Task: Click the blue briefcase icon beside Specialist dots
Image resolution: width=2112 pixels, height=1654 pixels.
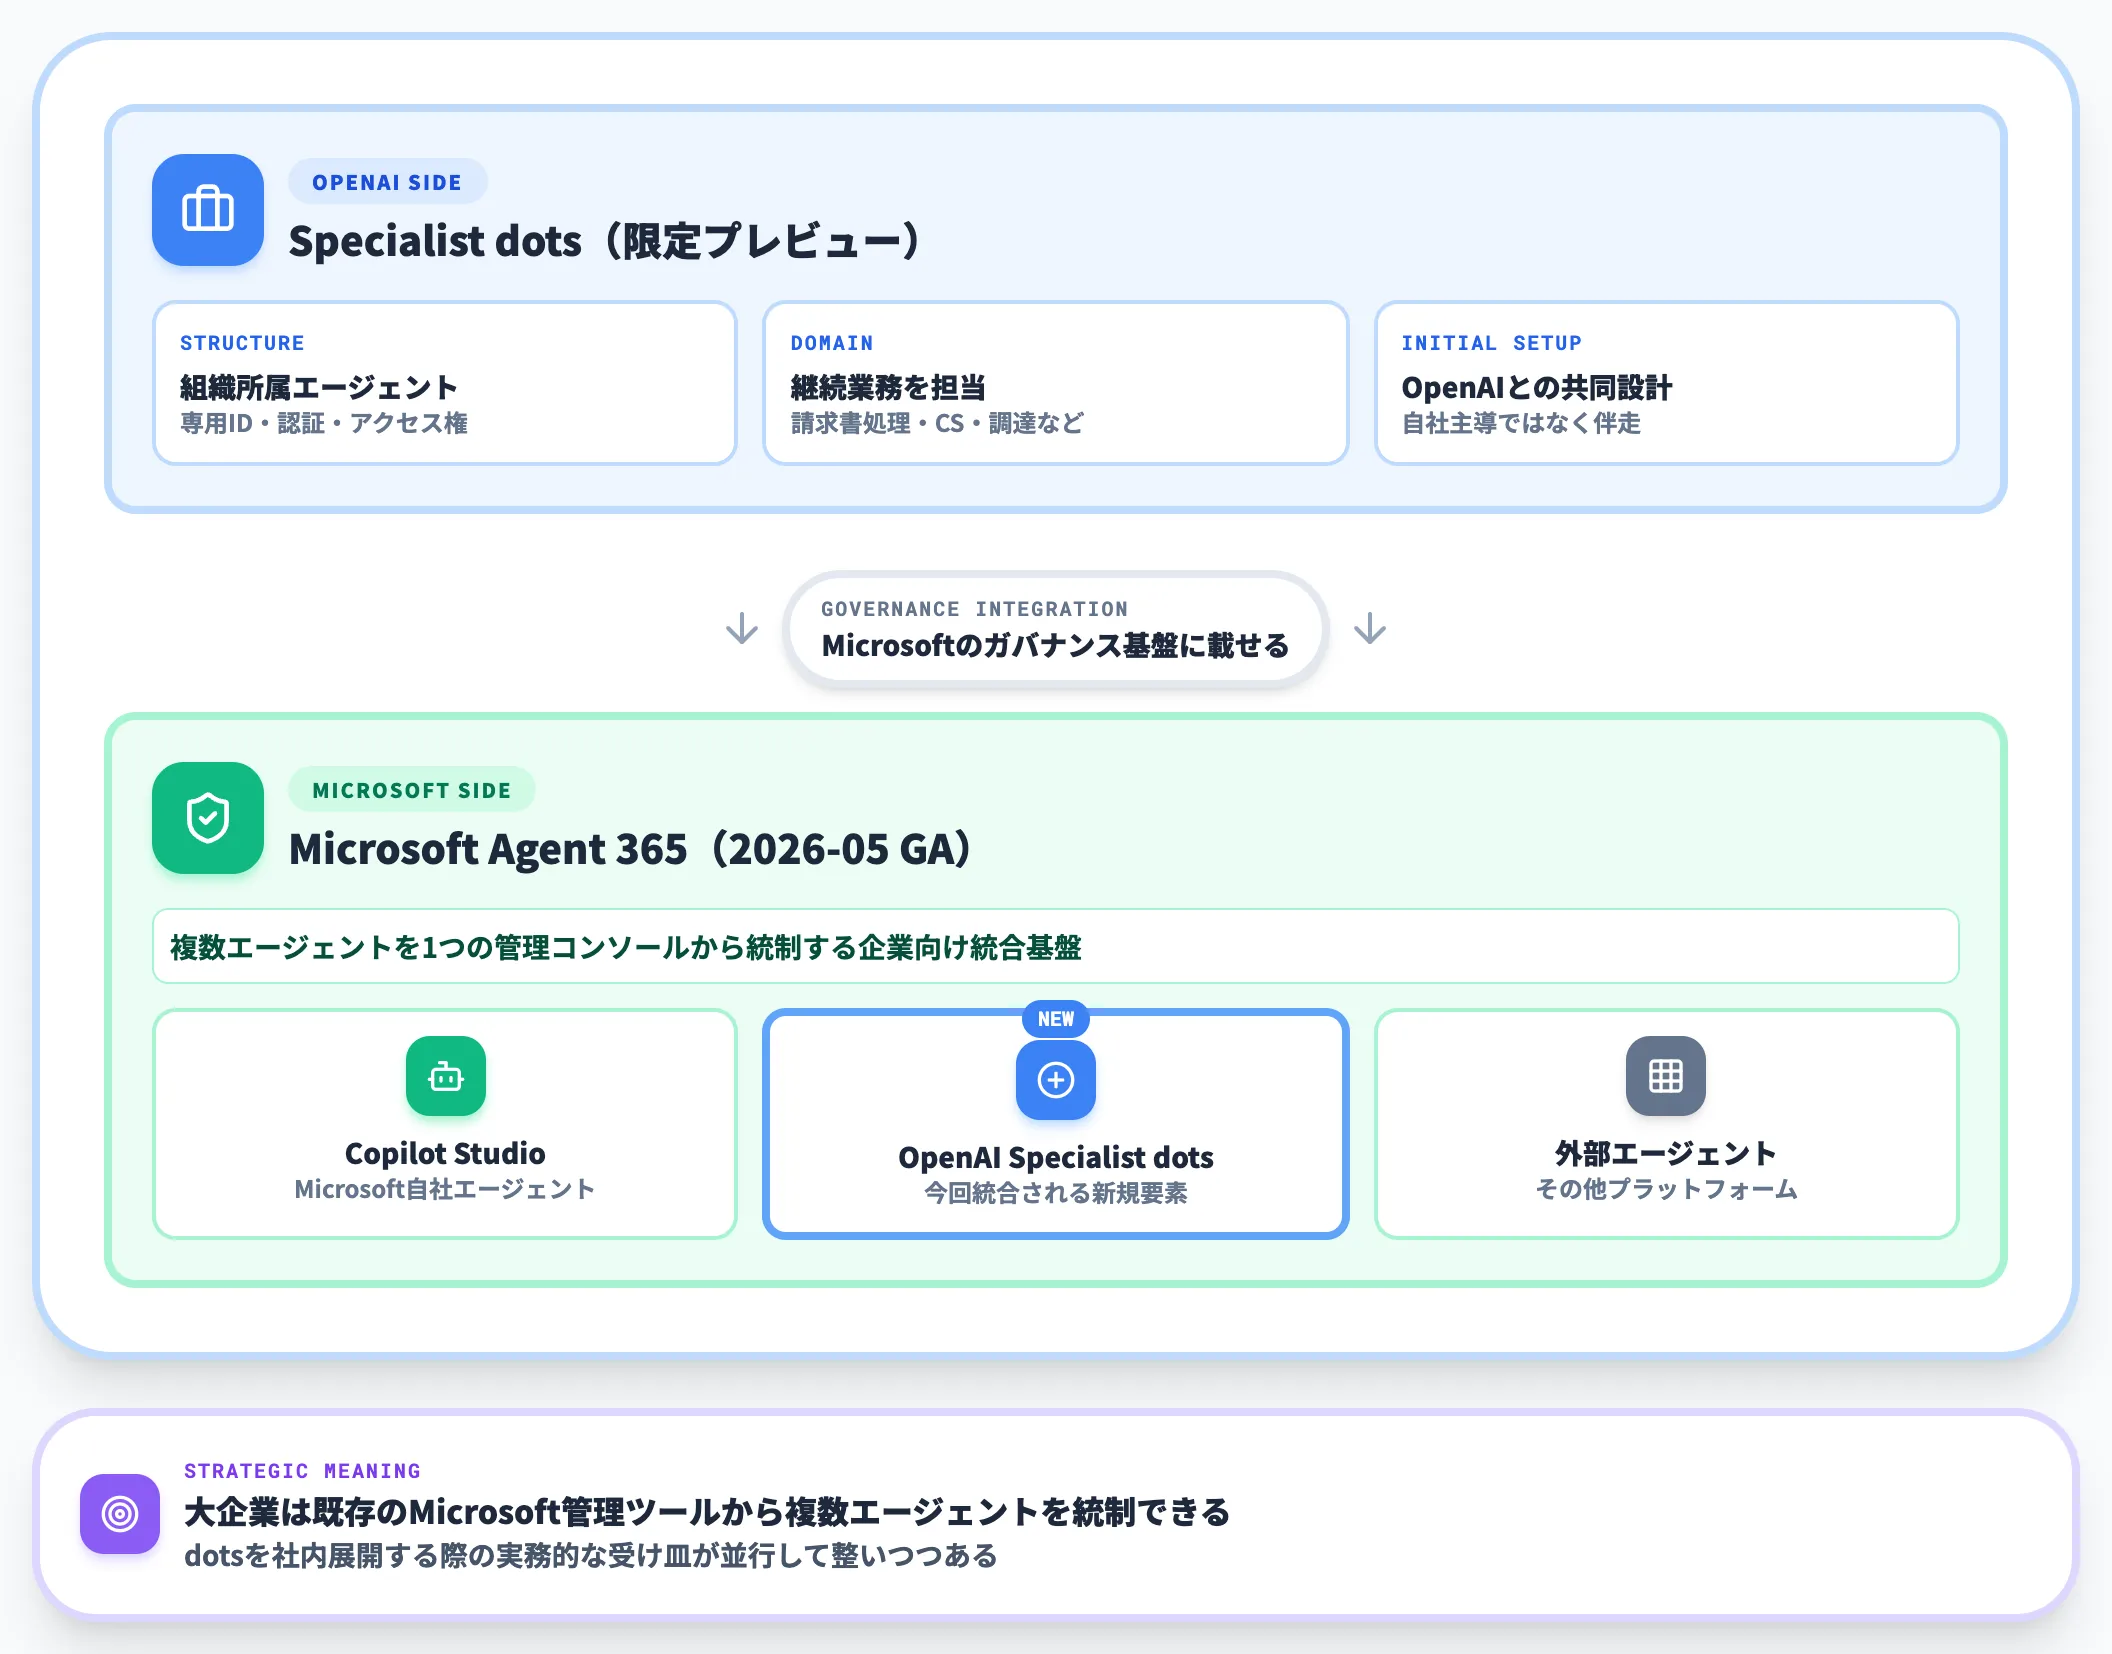Action: click(x=208, y=210)
